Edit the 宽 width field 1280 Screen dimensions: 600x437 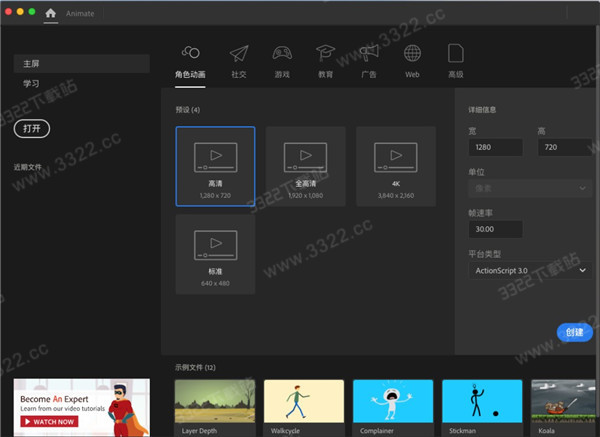pyautogui.click(x=496, y=147)
